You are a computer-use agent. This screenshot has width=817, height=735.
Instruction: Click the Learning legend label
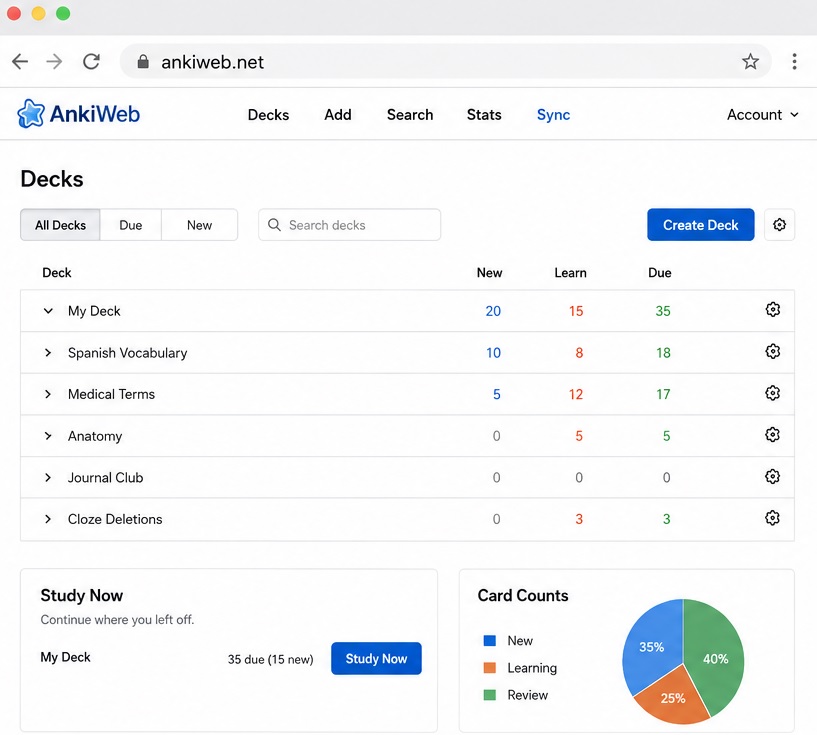532,668
